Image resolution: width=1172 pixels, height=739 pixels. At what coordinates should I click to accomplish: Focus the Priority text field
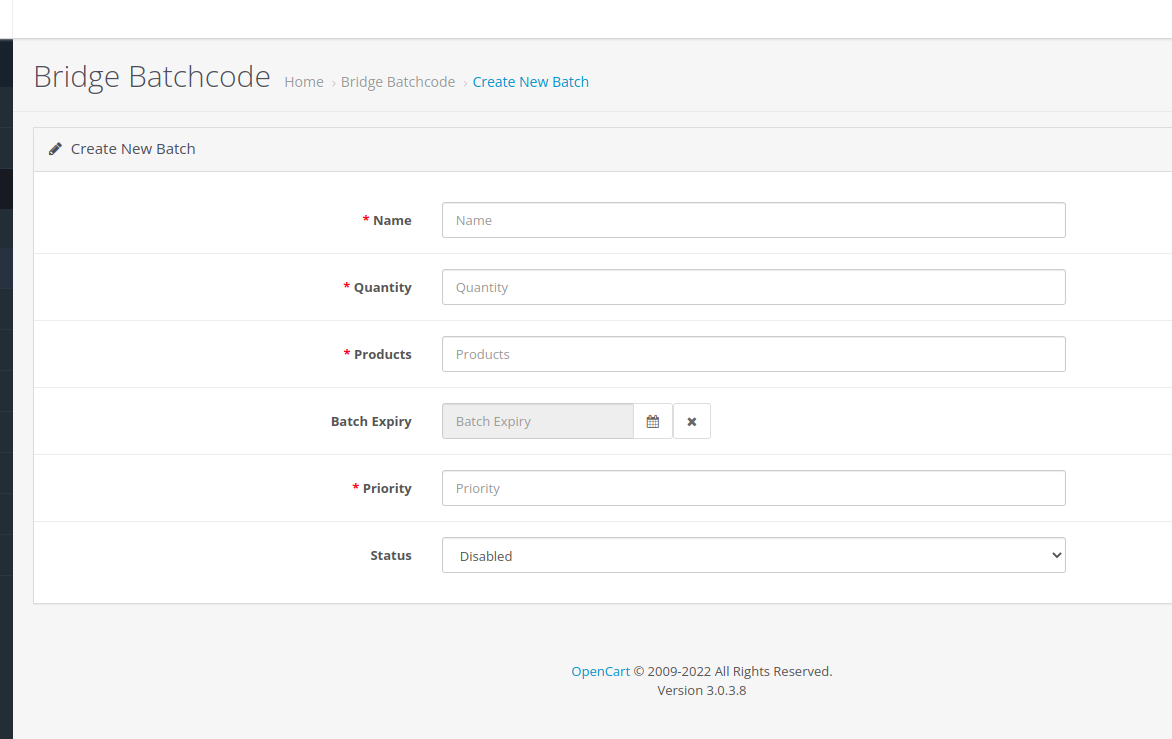pyautogui.click(x=753, y=488)
